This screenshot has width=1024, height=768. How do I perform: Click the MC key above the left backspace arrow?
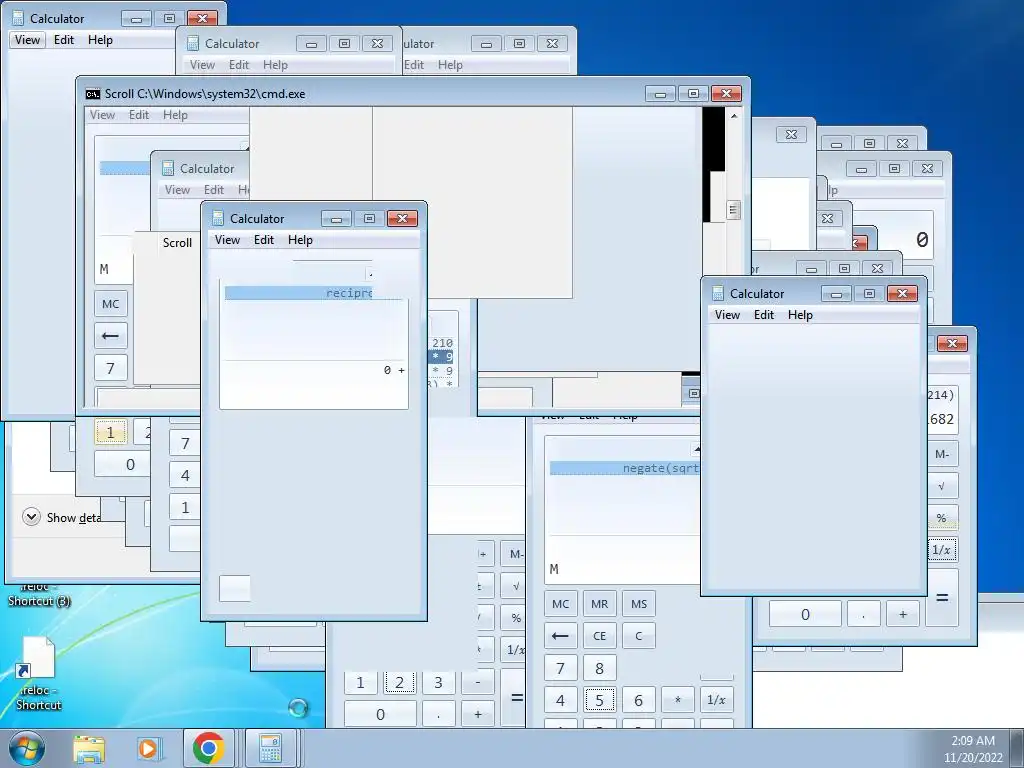click(x=110, y=304)
